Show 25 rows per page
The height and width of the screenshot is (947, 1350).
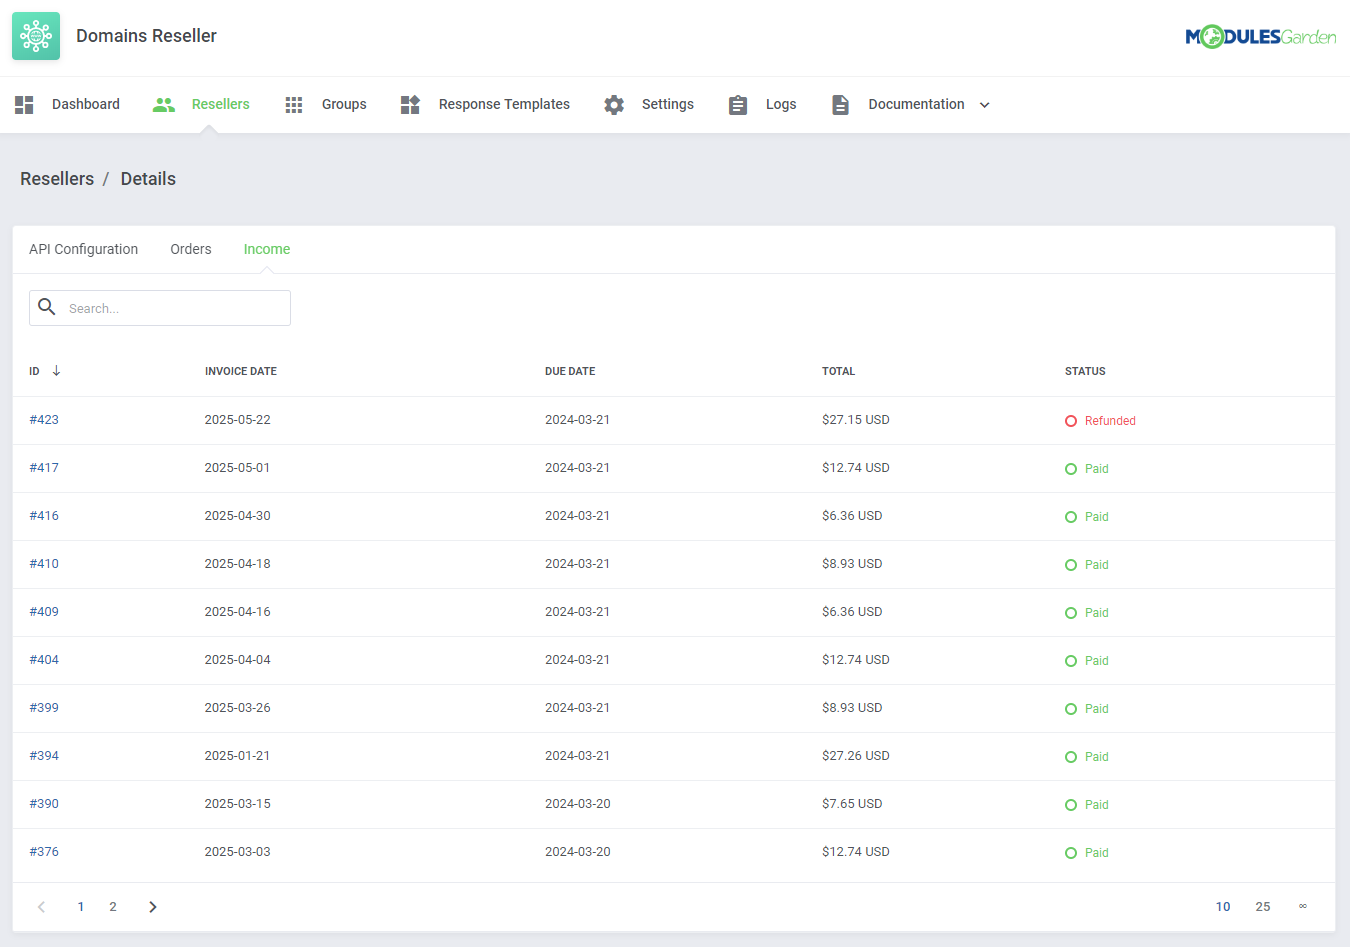tap(1262, 907)
